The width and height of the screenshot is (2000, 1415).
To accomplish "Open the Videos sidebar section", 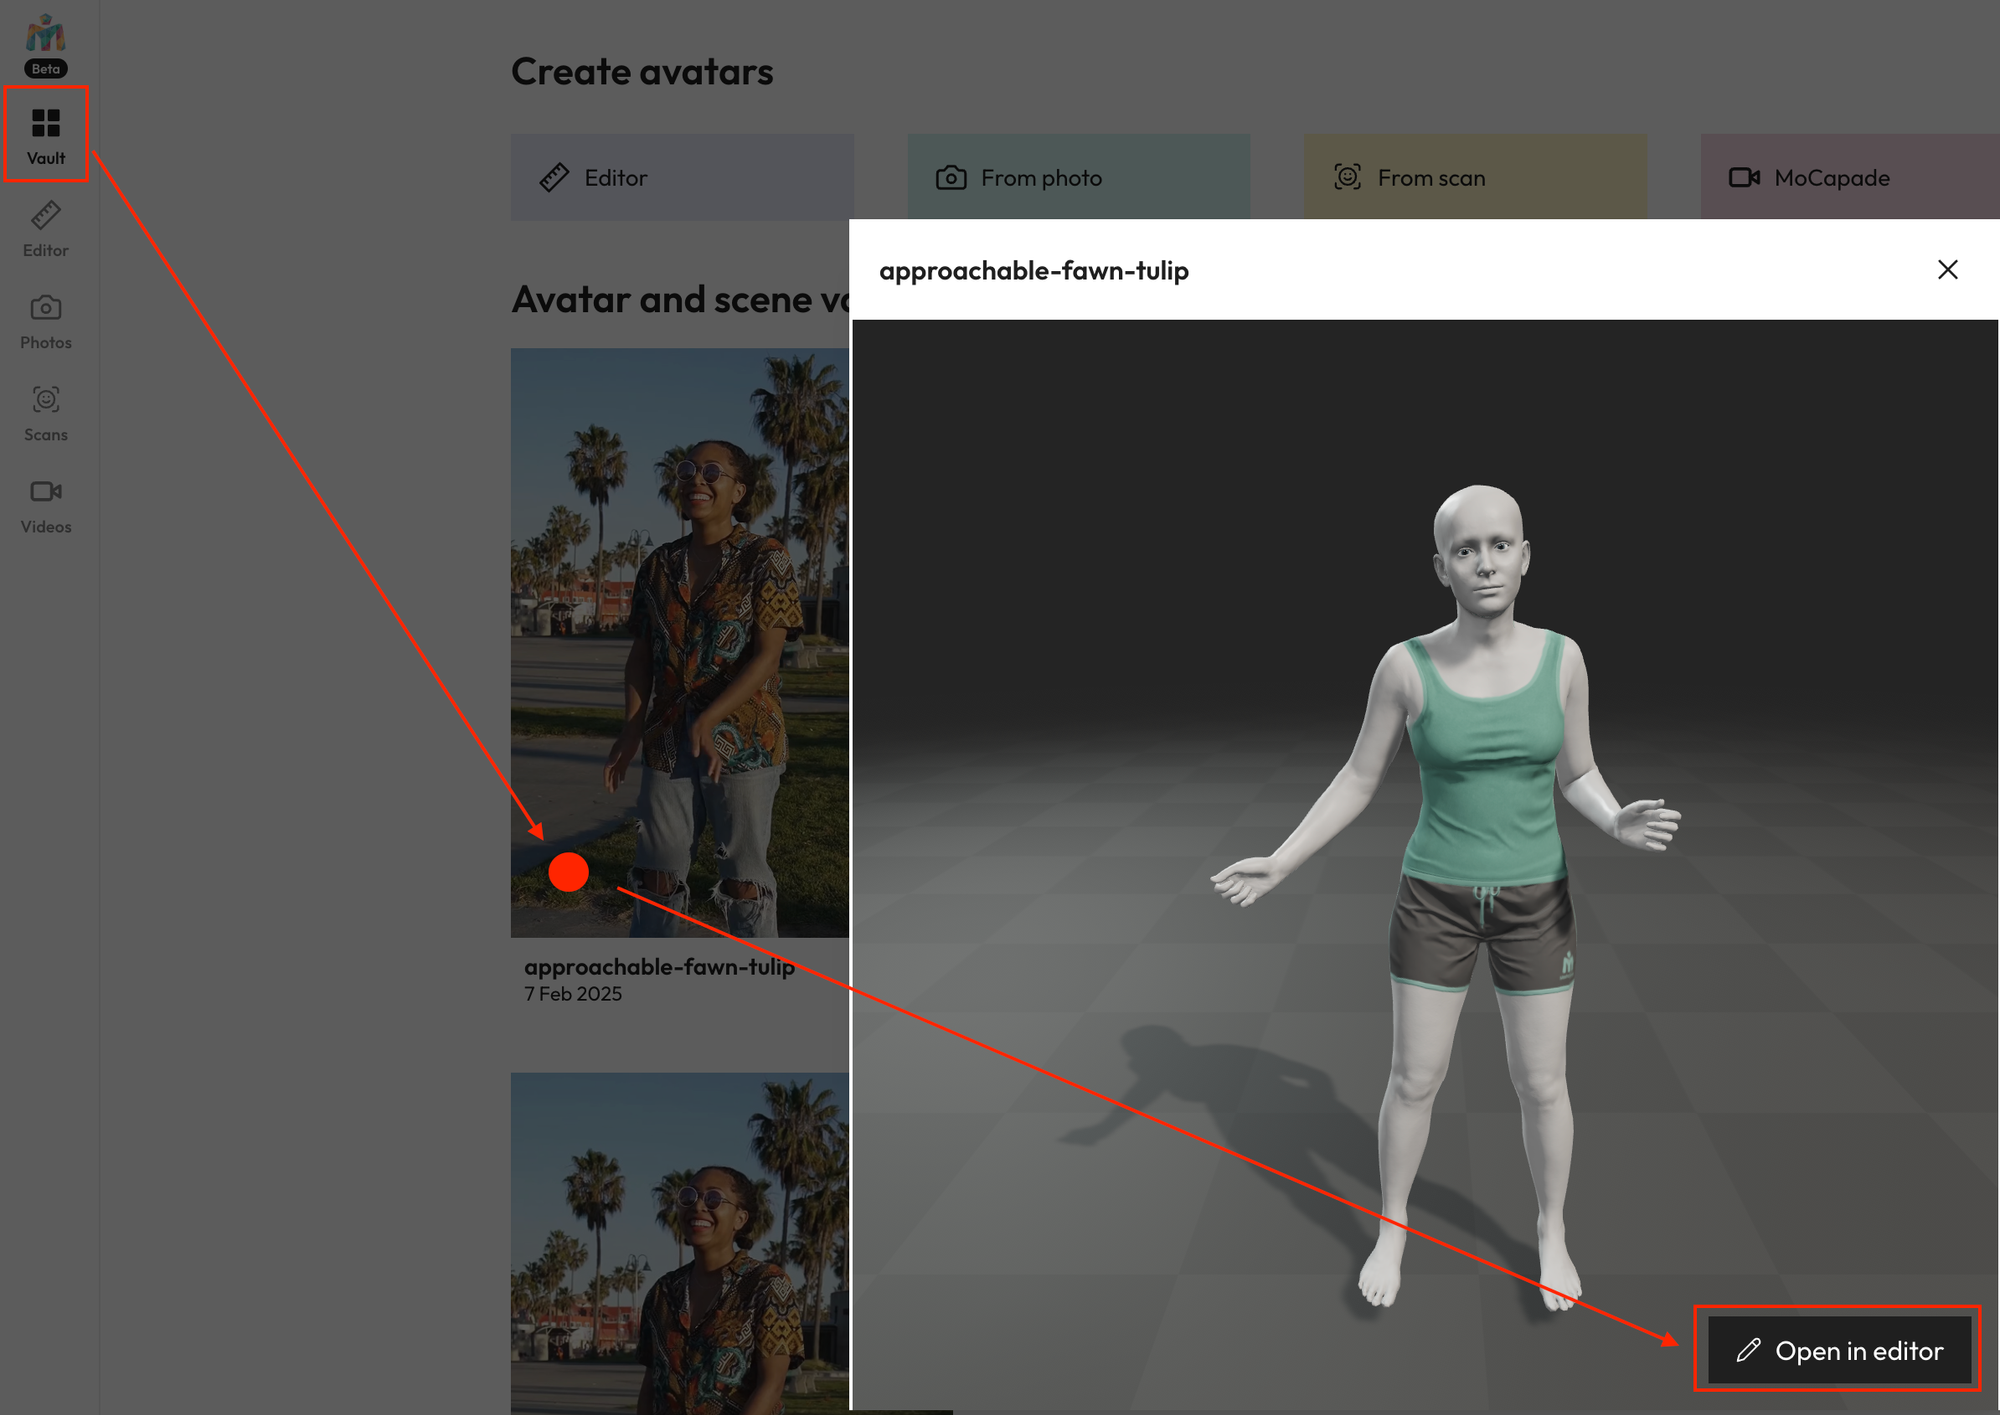I will coord(46,505).
